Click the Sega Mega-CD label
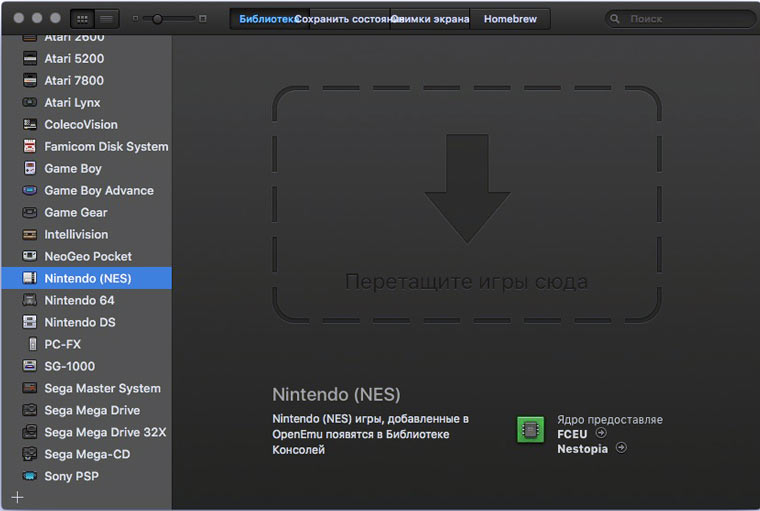The width and height of the screenshot is (760, 511). 87,454
